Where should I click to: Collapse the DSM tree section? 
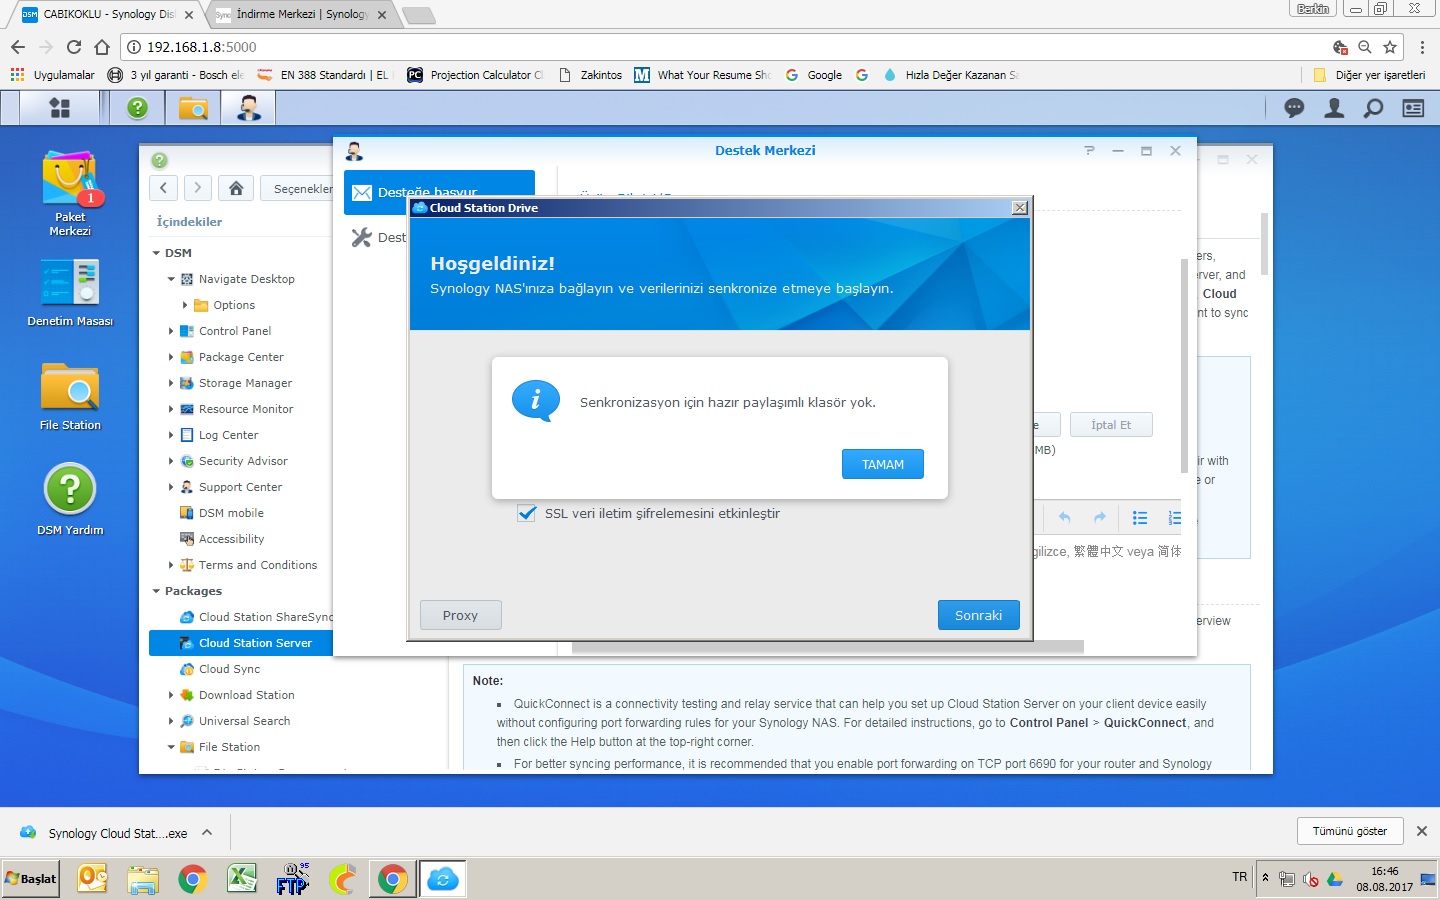click(x=157, y=254)
